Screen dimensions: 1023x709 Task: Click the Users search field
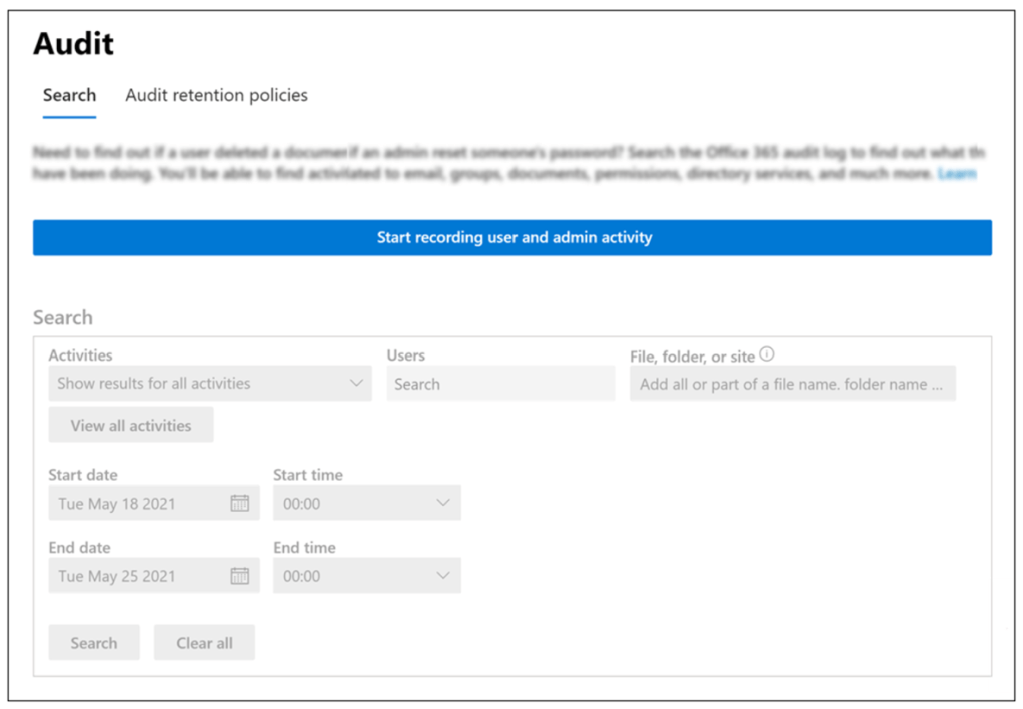[500, 384]
